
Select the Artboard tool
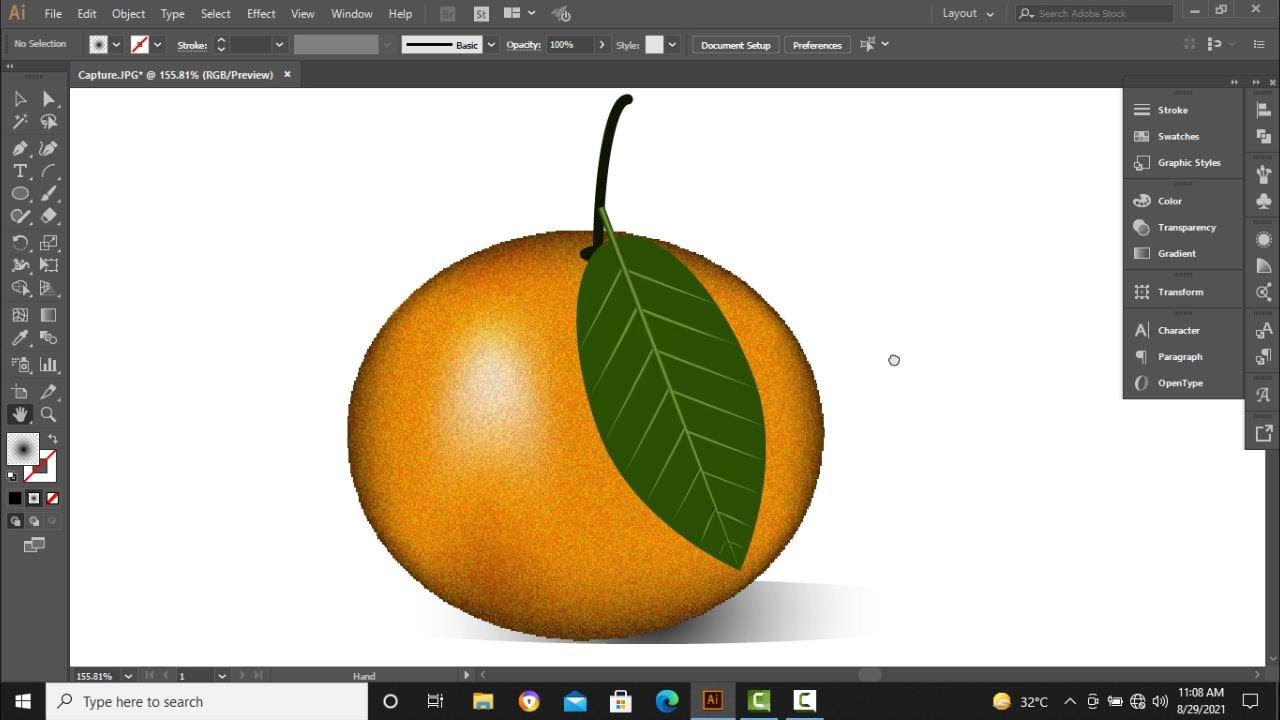point(20,392)
